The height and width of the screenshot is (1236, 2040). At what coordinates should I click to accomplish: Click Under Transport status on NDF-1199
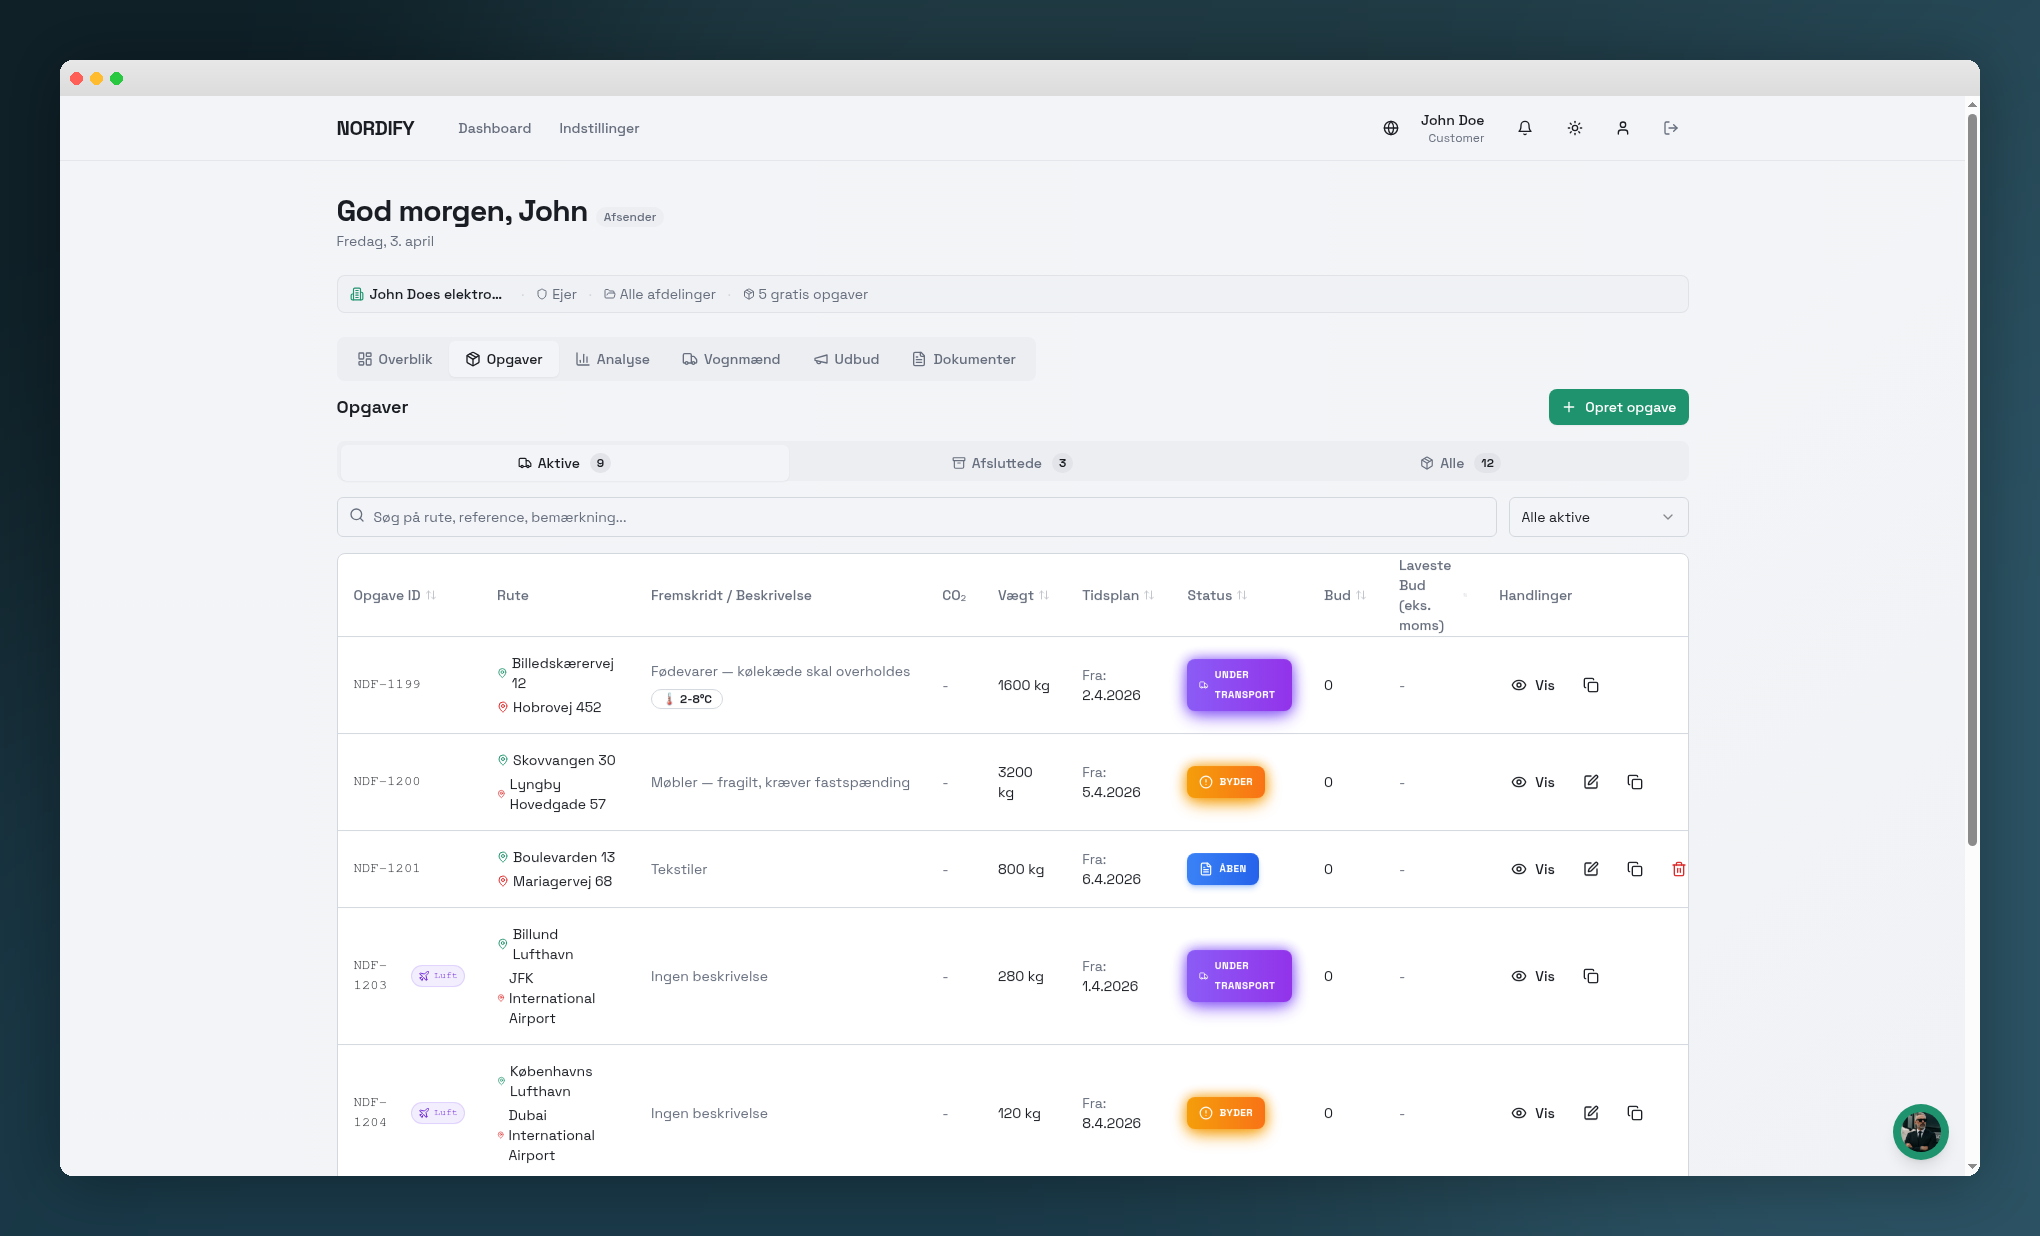coord(1239,685)
